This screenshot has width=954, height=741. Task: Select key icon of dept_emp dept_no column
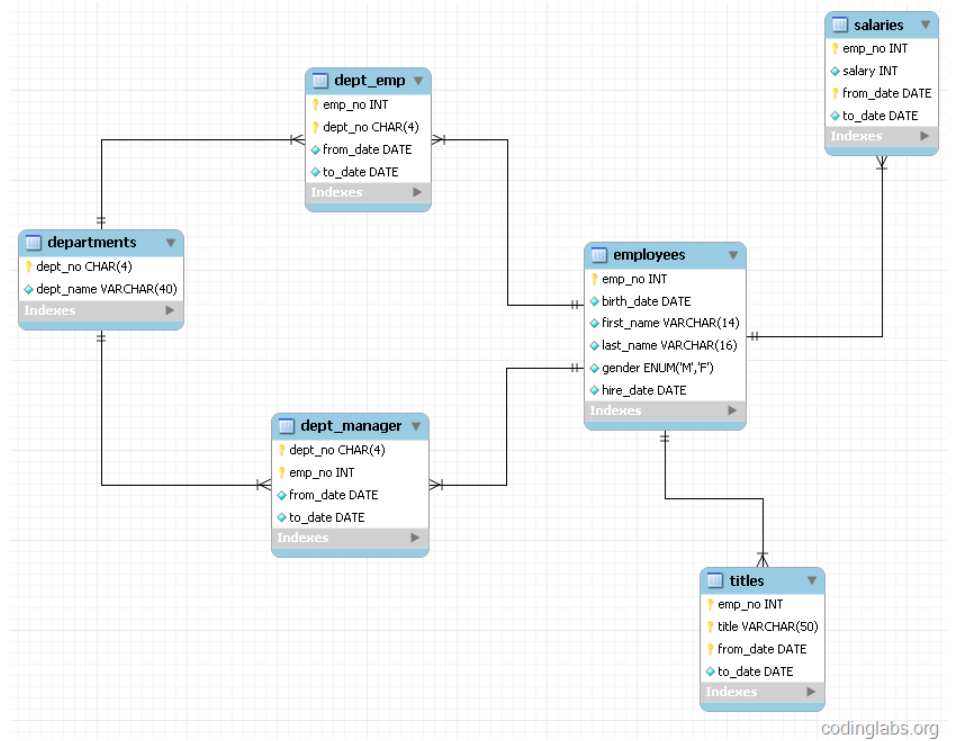[315, 127]
